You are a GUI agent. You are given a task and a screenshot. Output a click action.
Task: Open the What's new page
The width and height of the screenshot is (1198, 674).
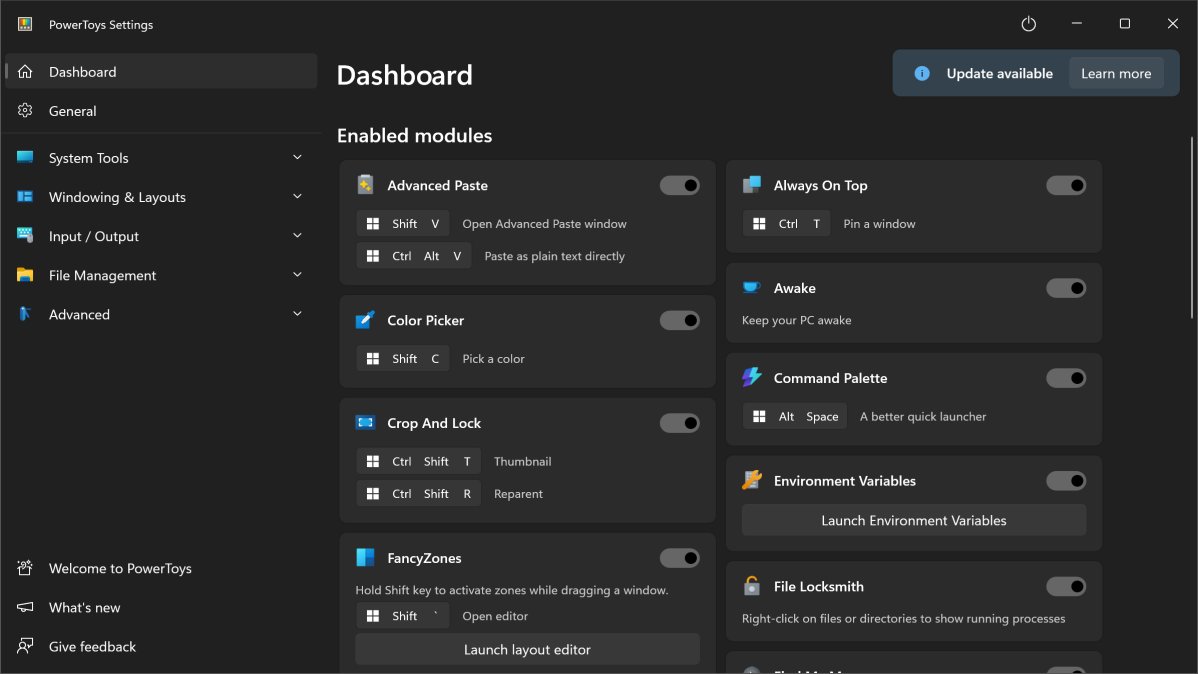point(84,607)
